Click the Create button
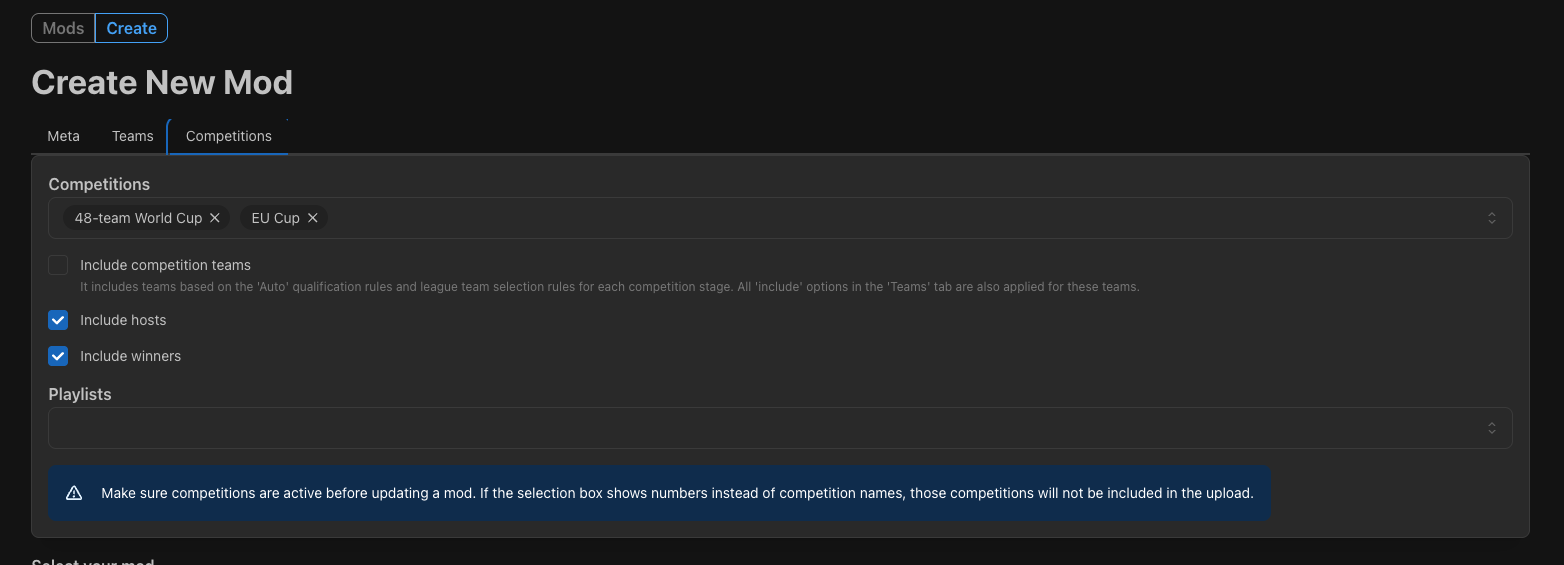 click(x=131, y=28)
